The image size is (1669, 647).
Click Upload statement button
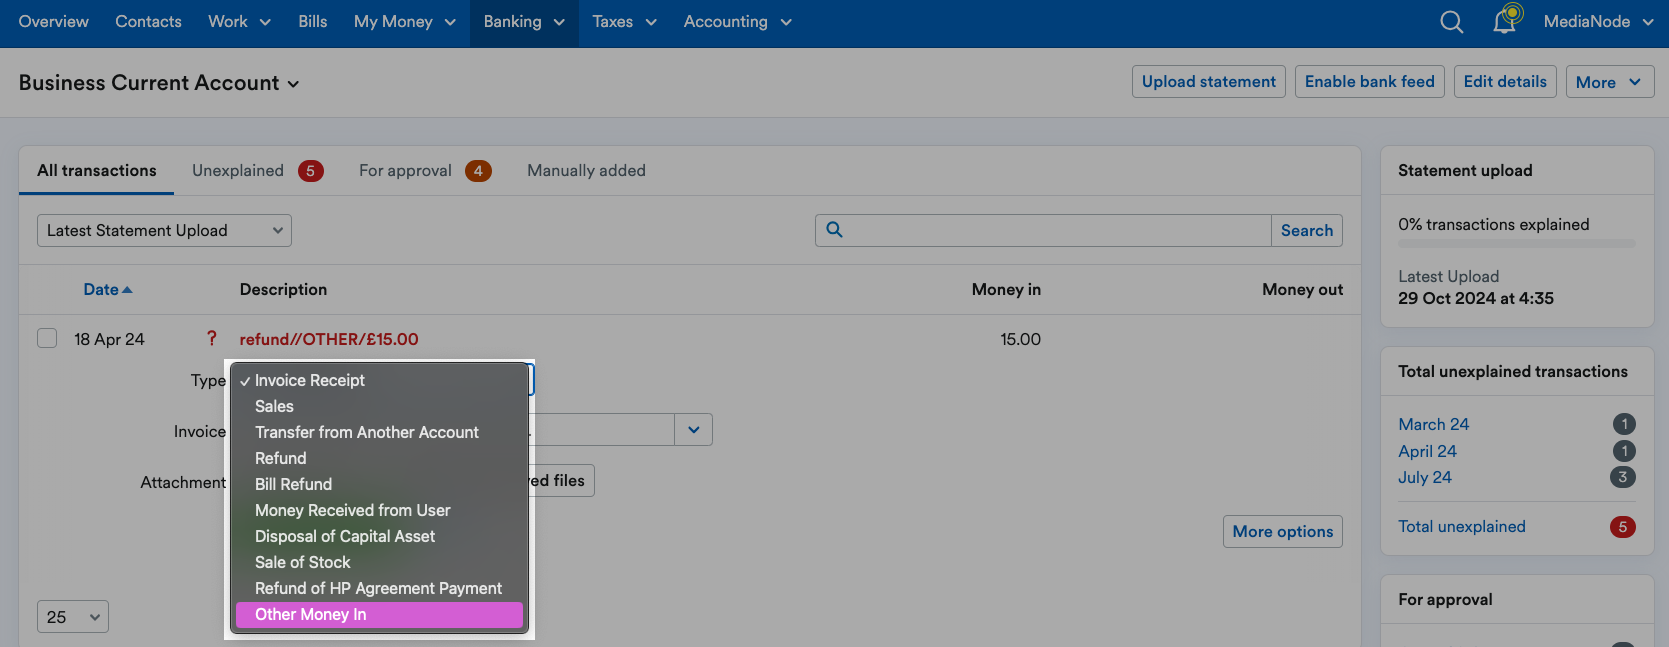(1209, 82)
